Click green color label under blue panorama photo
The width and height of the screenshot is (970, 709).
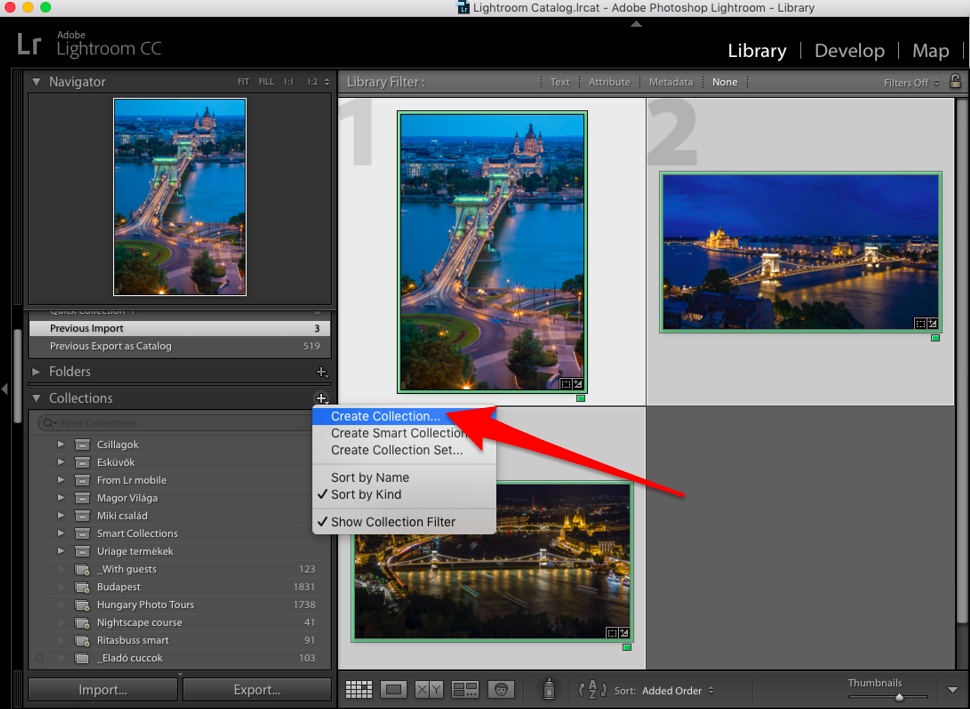[x=935, y=338]
